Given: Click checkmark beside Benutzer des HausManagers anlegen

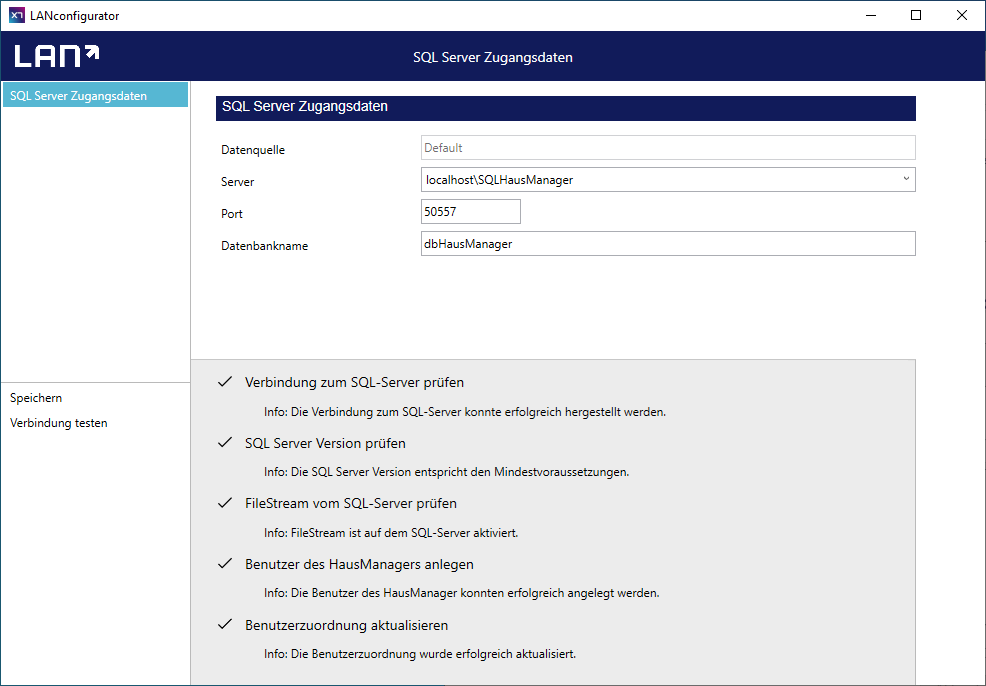Looking at the screenshot, I should coord(225,564).
